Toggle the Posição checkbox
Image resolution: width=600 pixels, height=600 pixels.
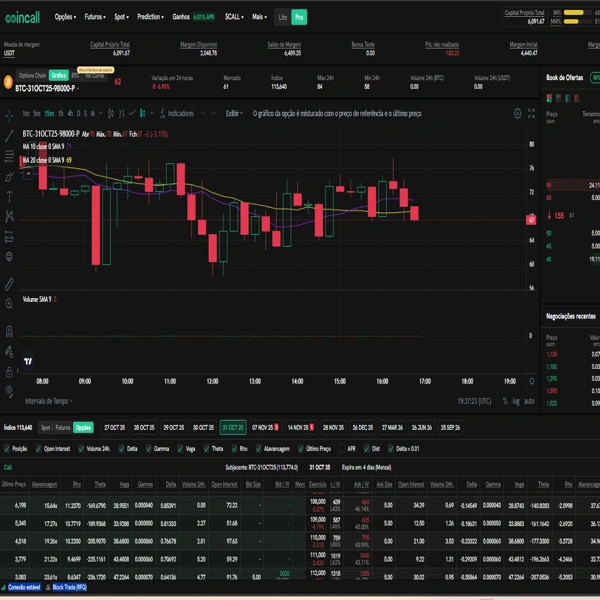[x=7, y=449]
